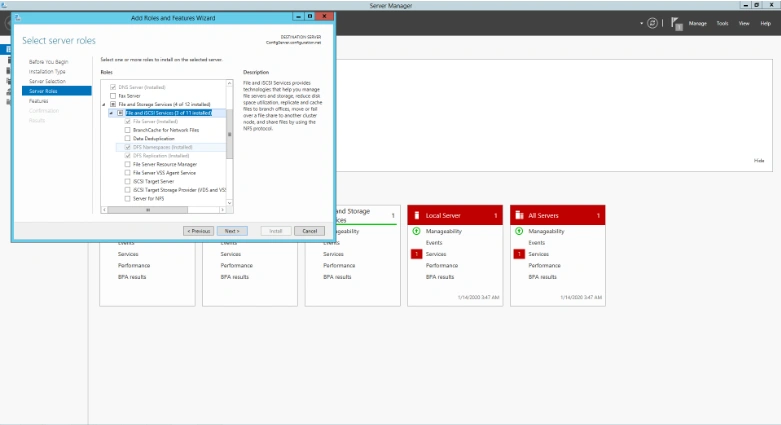
Task: Check File Server Resource Manager
Action: pos(128,164)
